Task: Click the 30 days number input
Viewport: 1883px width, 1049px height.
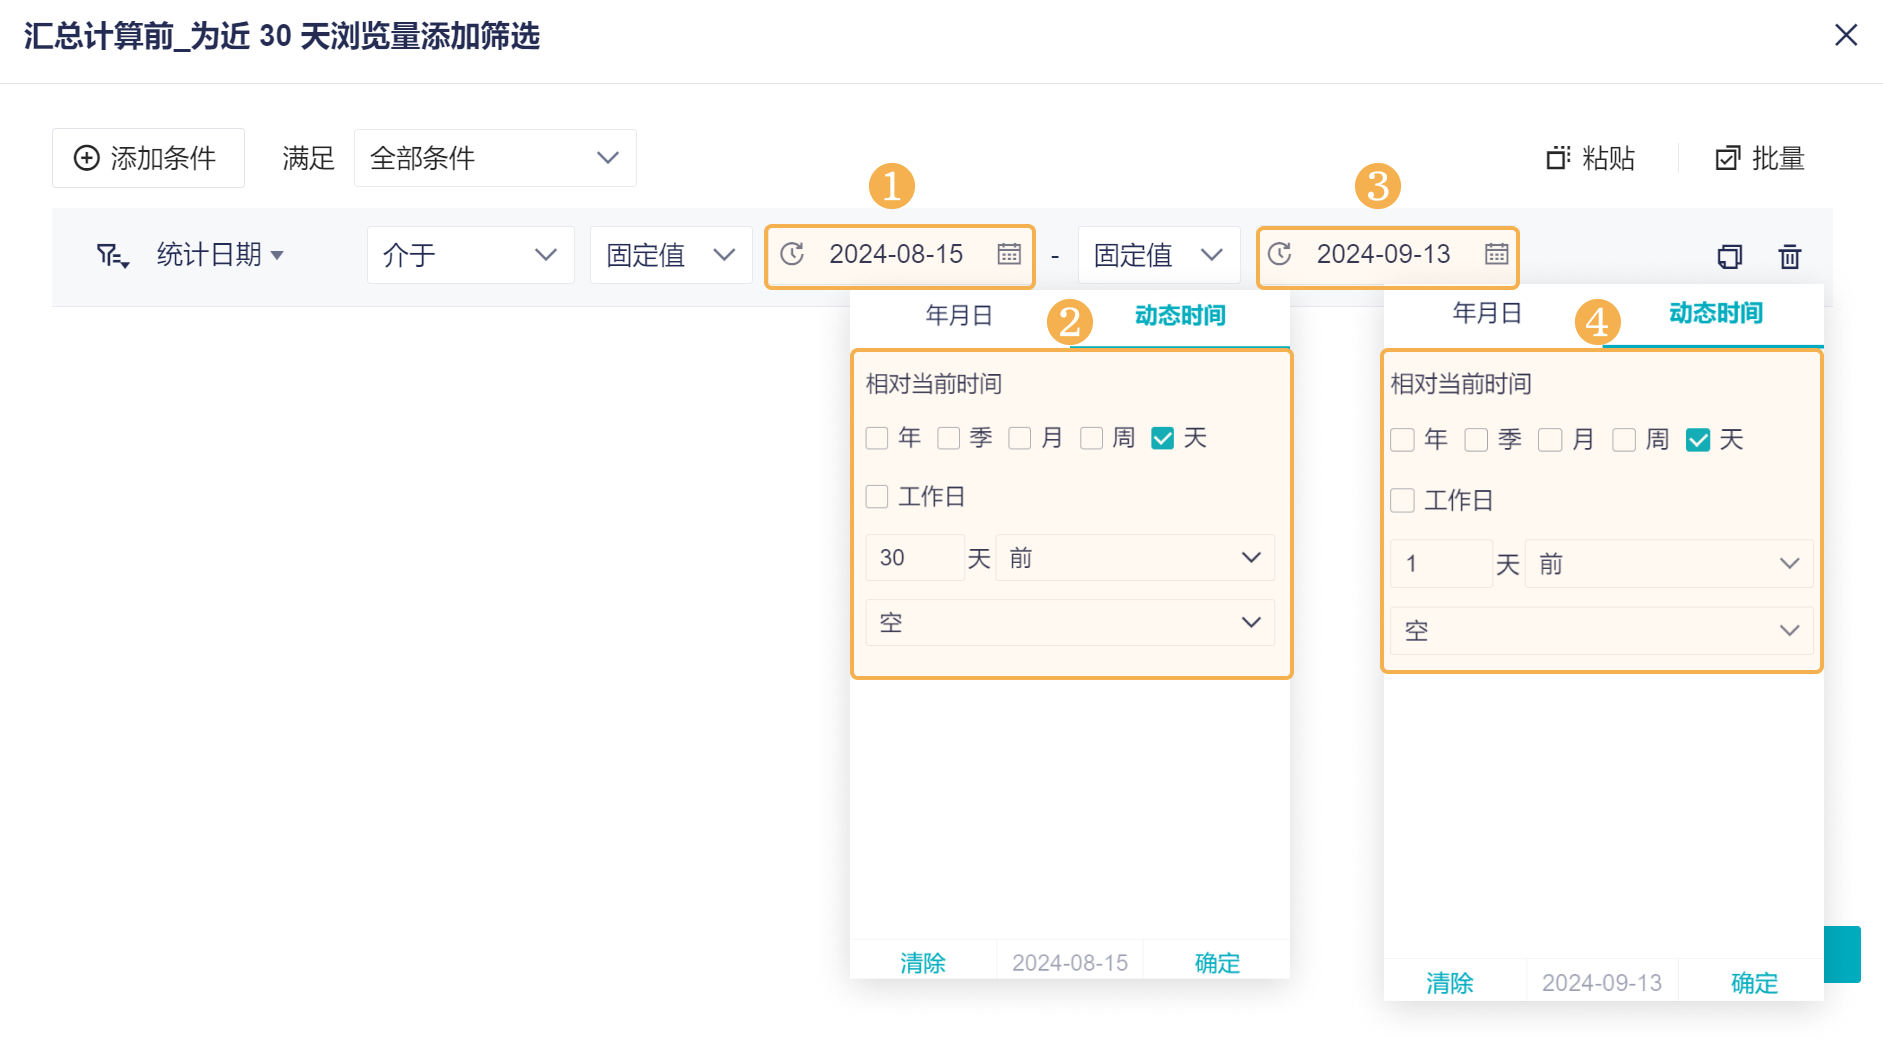Action: pyautogui.click(x=915, y=558)
